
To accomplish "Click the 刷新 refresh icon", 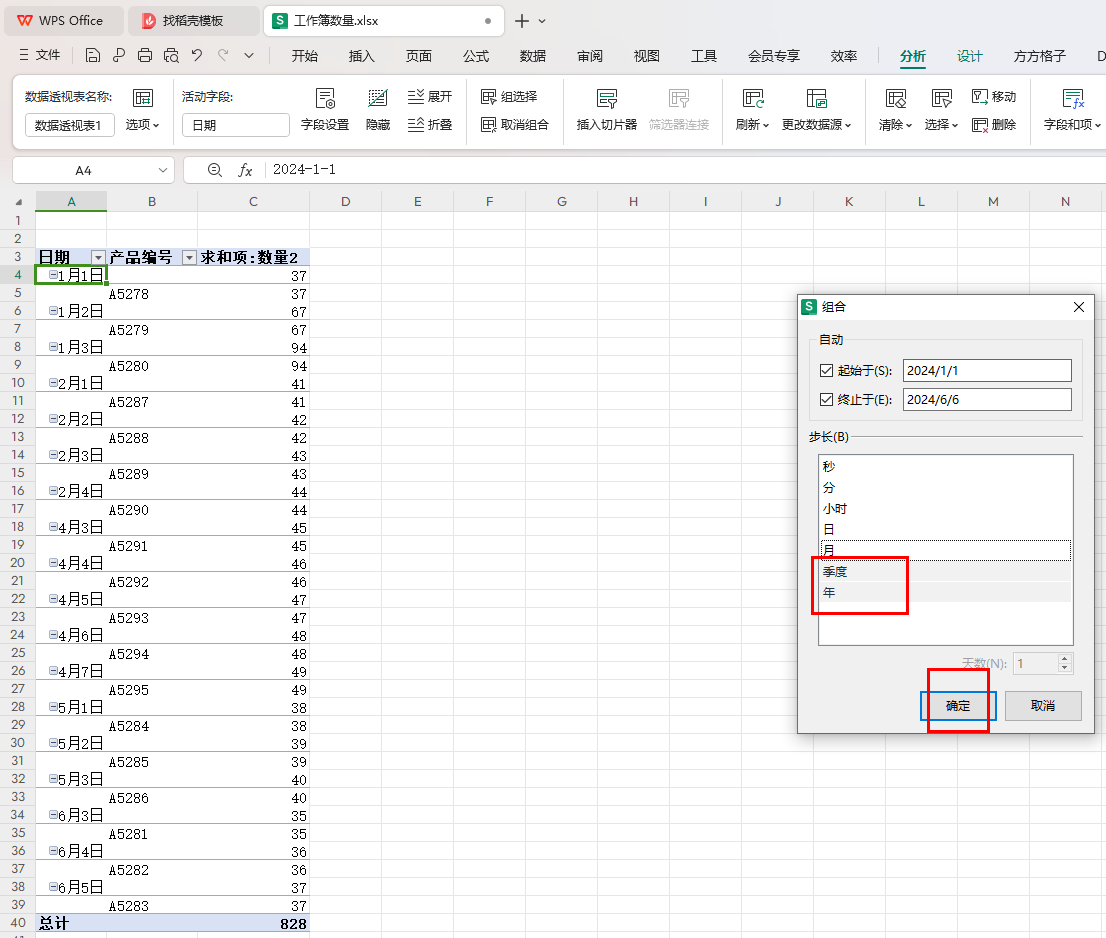I will point(752,110).
